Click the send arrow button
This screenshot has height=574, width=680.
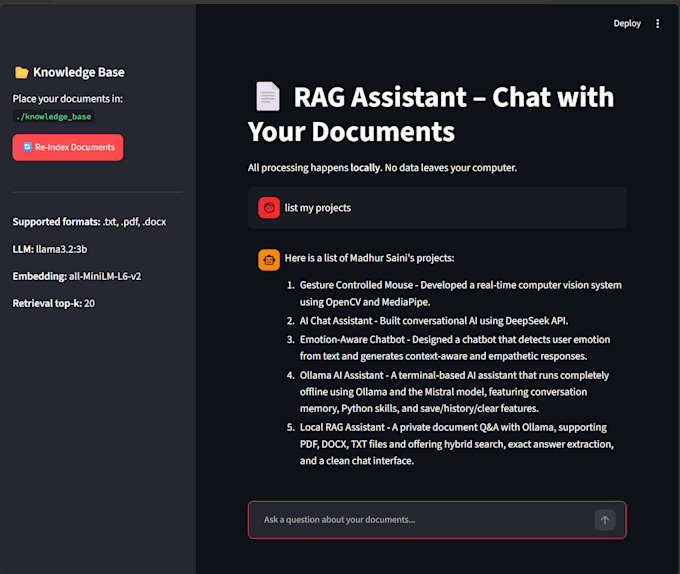tap(605, 520)
